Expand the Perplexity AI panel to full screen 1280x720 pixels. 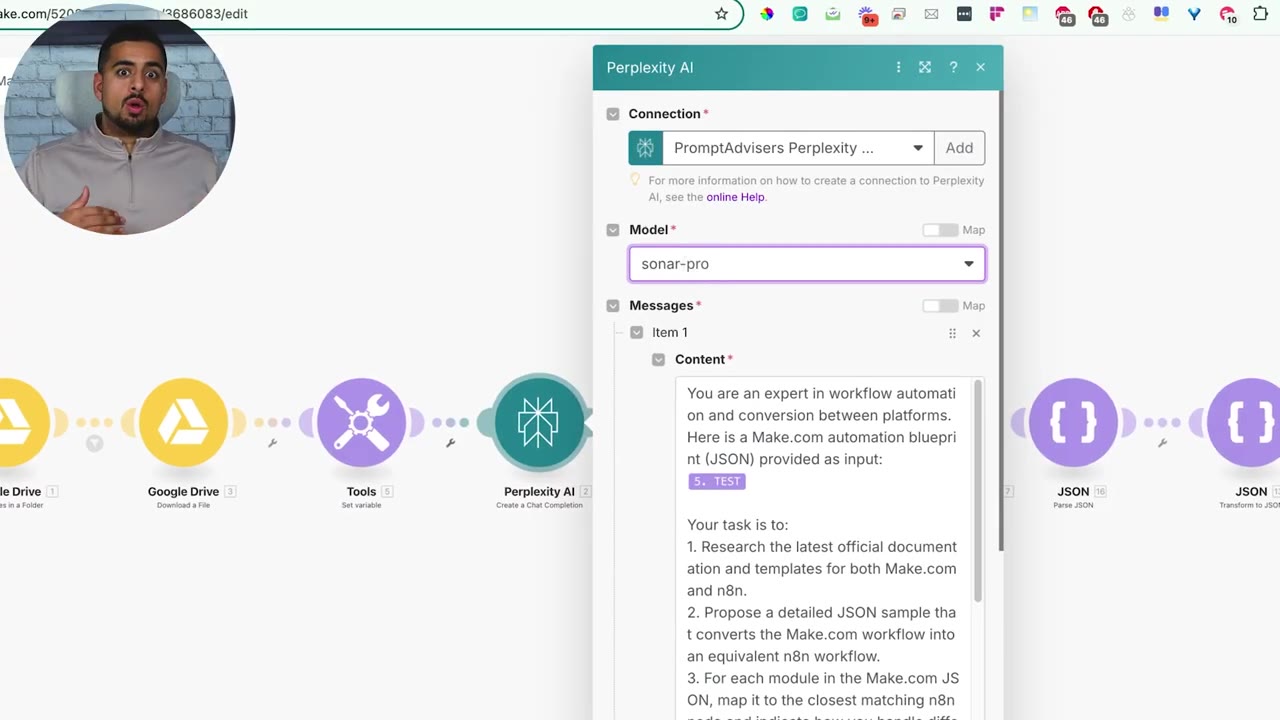[925, 67]
